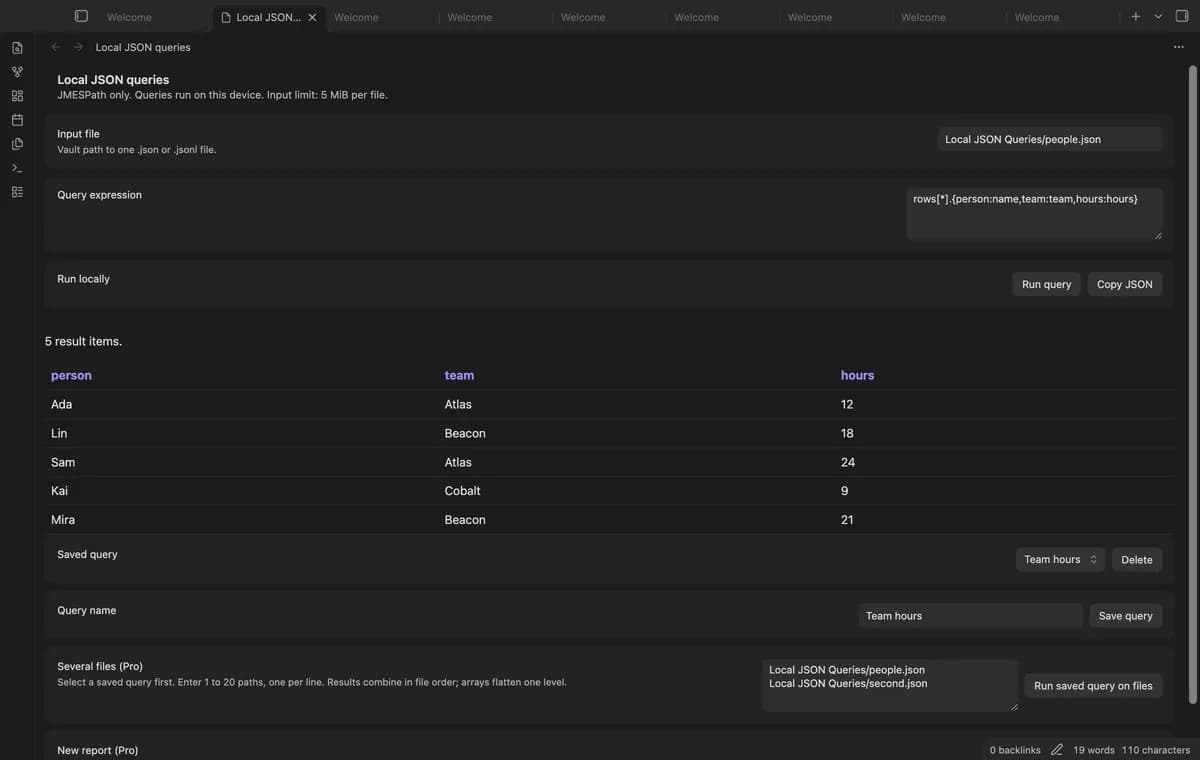Select the Sam cell
1200x760 pixels.
click(63, 462)
